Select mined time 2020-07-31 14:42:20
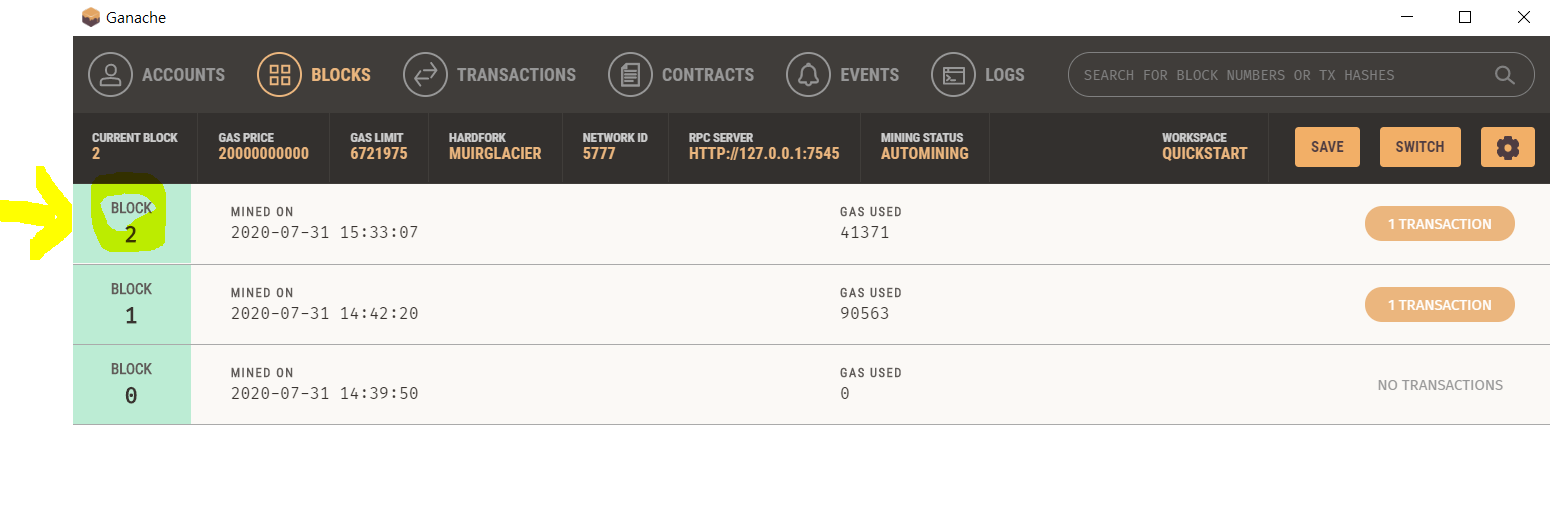The width and height of the screenshot is (1550, 507). pos(324,314)
